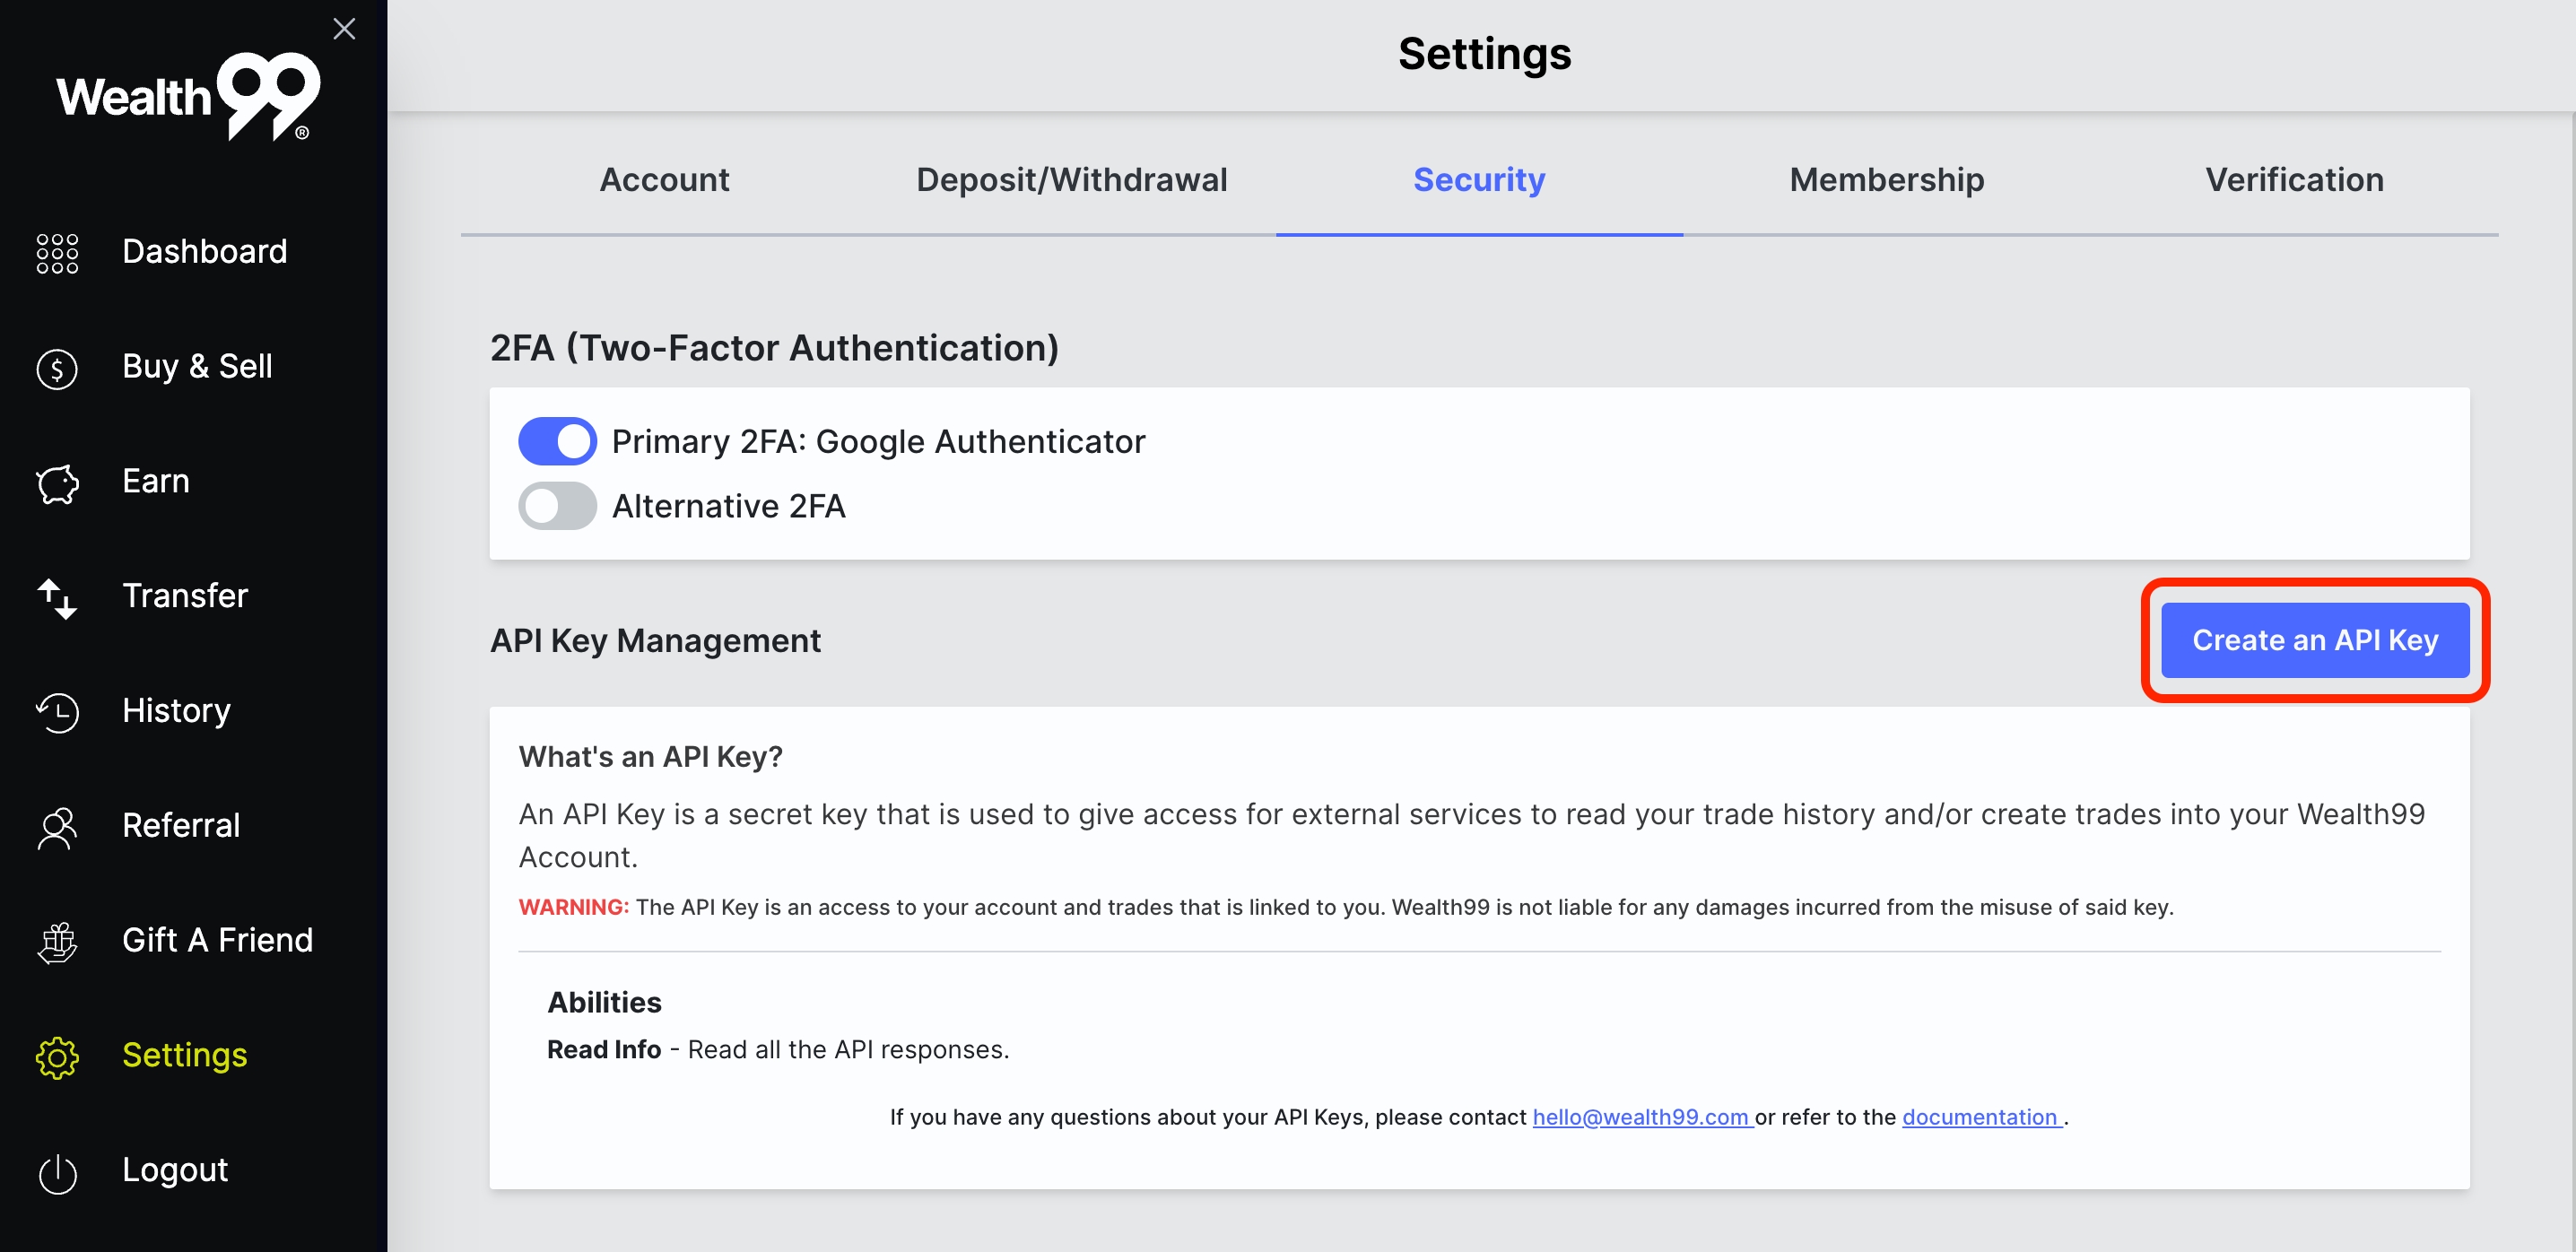Click the Transfer arrows icon
This screenshot has width=2576, height=1252.
[x=57, y=598]
